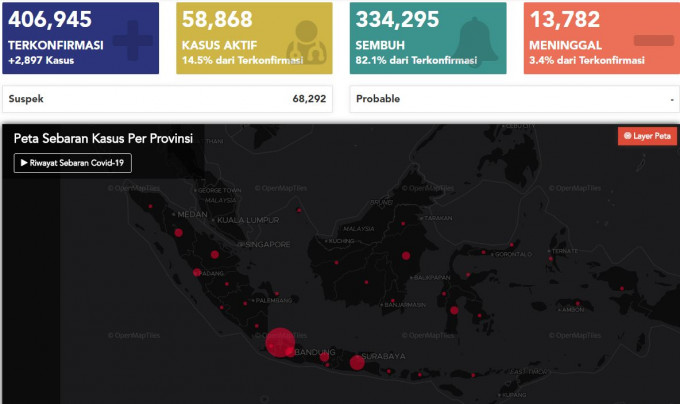Click the 334,295 Sembuh card
Viewport: 680px width, 404px height.
tap(428, 38)
